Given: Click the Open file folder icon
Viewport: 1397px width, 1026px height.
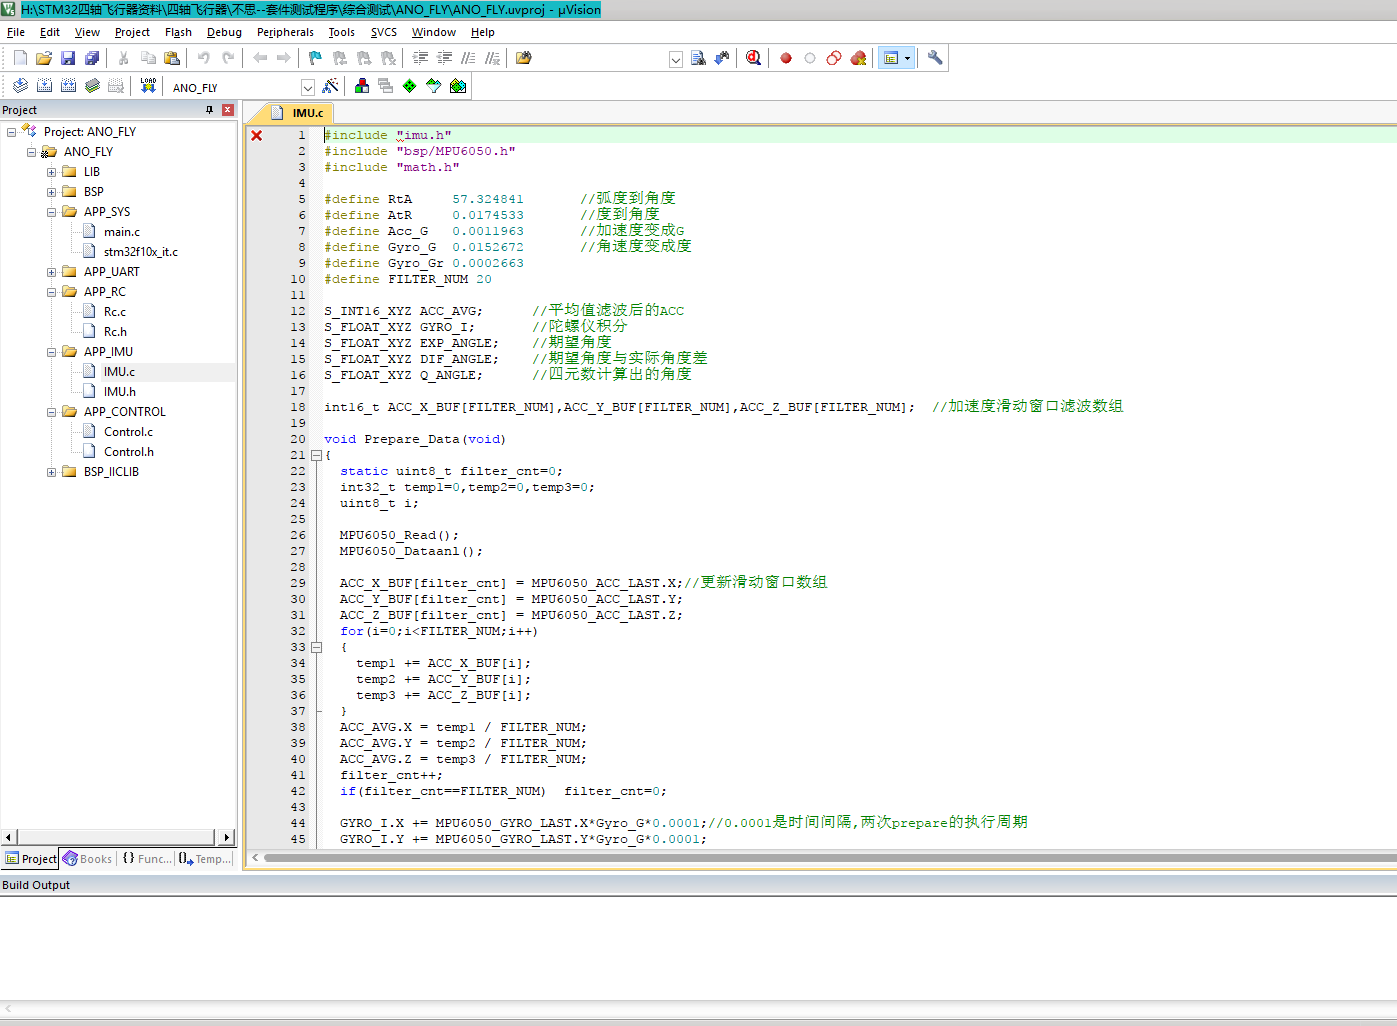Looking at the screenshot, I should (44, 58).
